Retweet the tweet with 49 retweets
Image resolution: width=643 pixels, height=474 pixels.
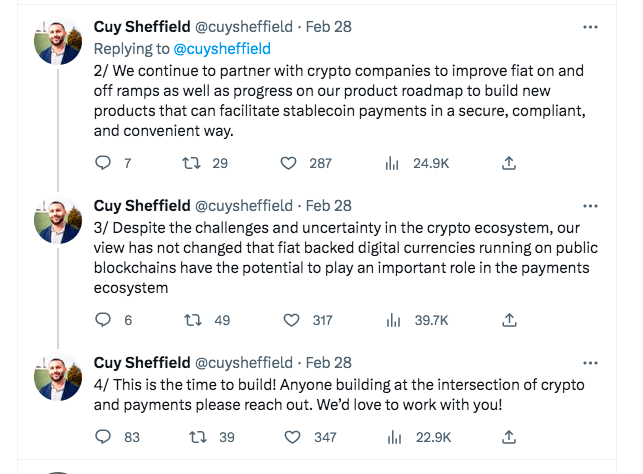(x=193, y=320)
